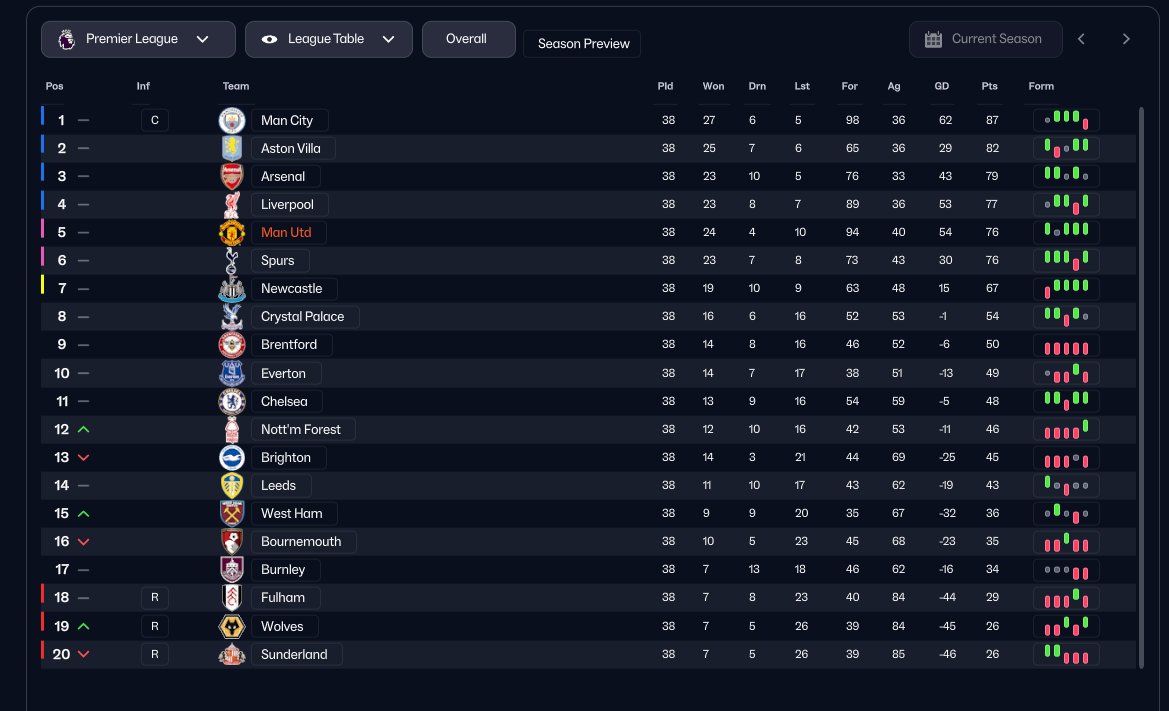The image size is (1169, 711).
Task: Open the Premier League competition dropdown
Action: [x=138, y=39]
